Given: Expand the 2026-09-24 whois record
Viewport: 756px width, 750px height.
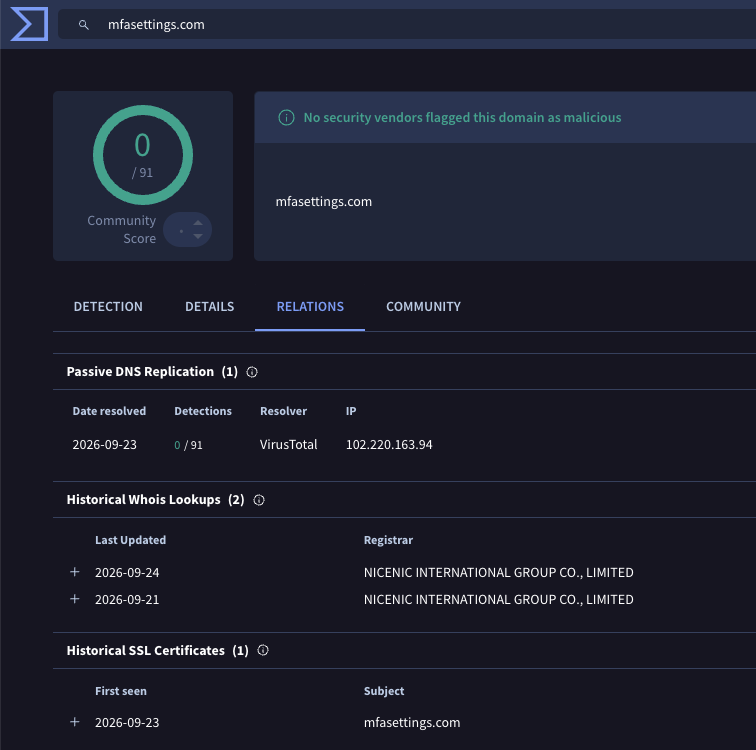Looking at the screenshot, I should pyautogui.click(x=75, y=572).
